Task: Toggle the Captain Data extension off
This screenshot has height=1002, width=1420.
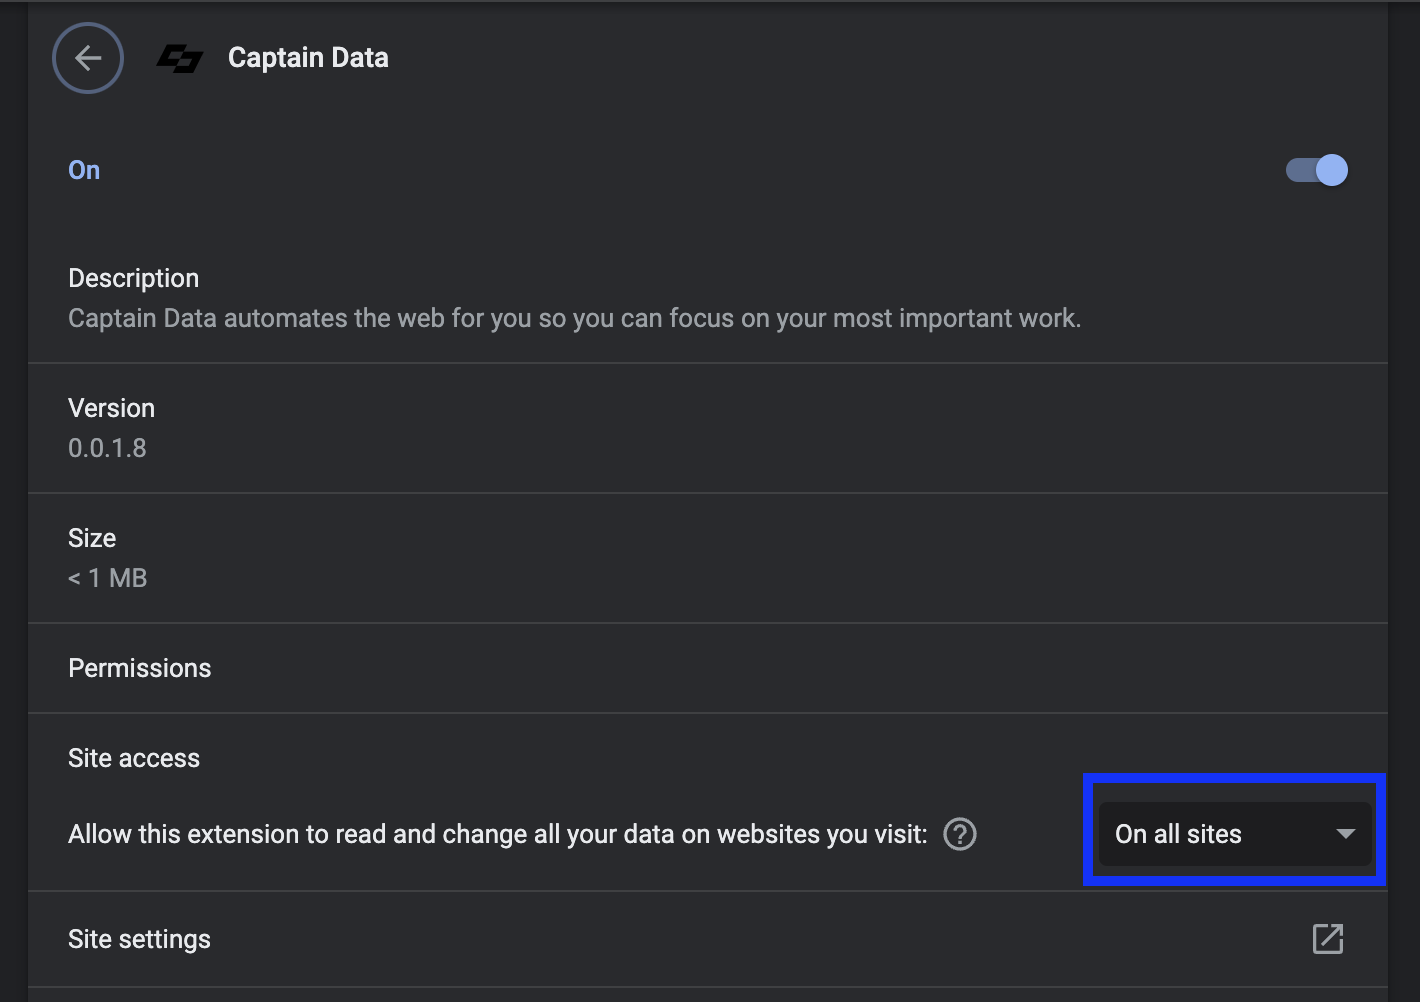Action: 1316,170
